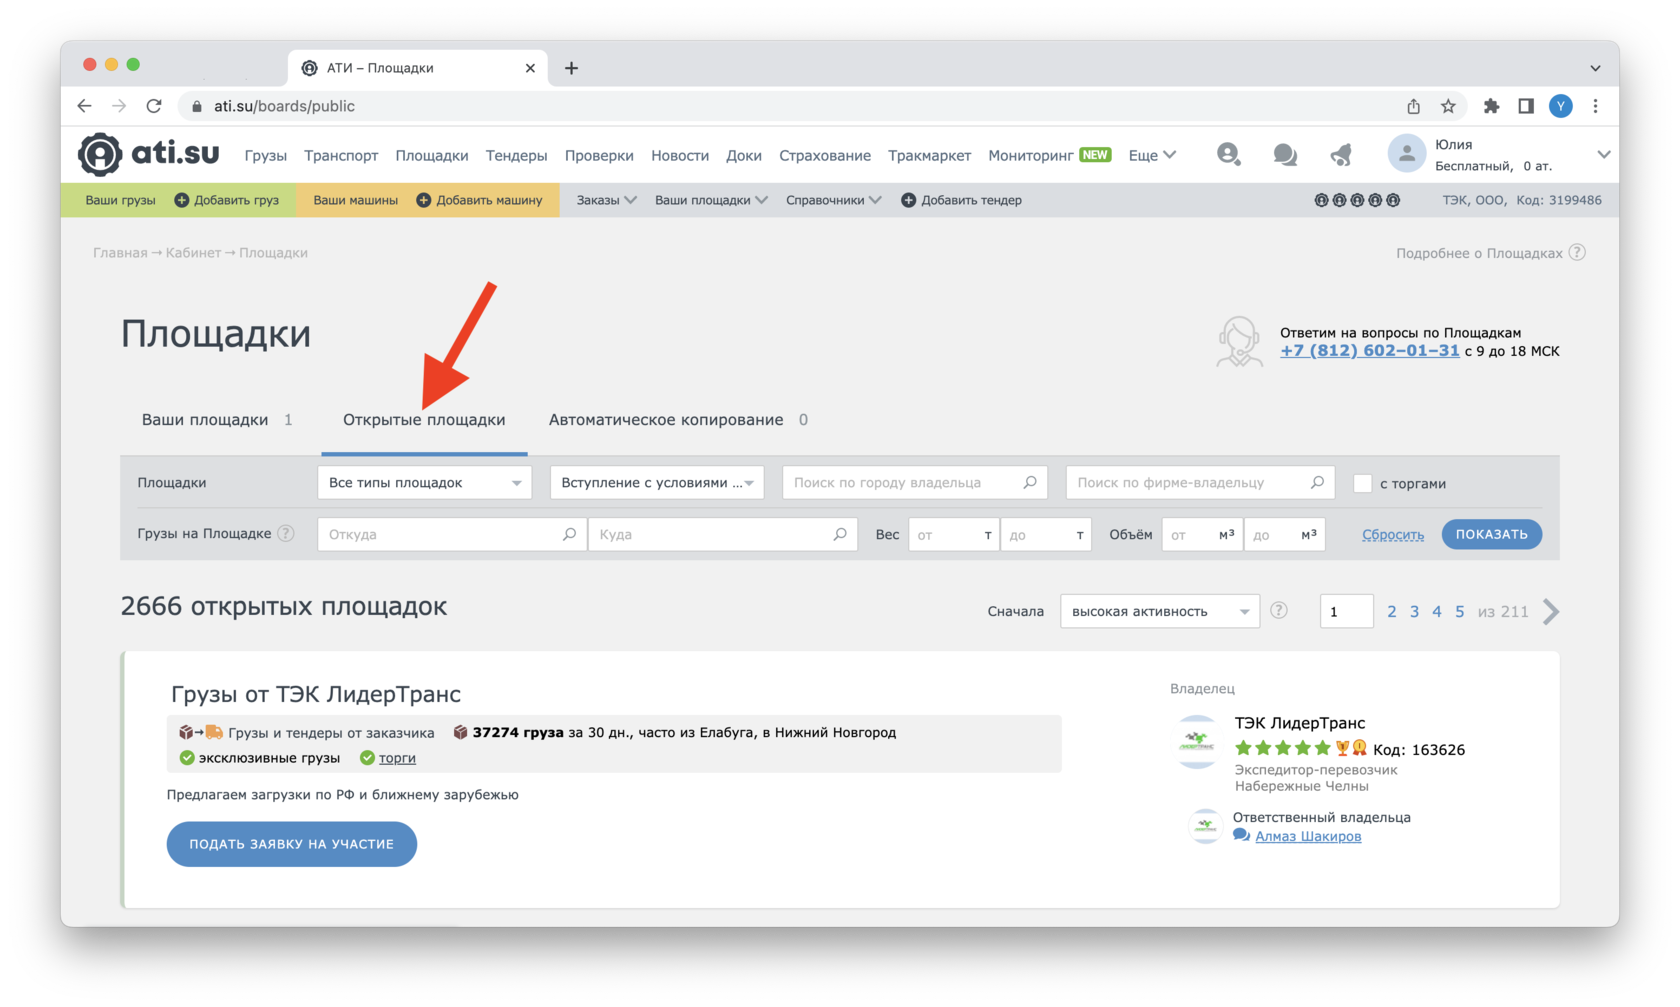Click the Ваши грузы button
This screenshot has height=1007, width=1680.
coord(120,200)
